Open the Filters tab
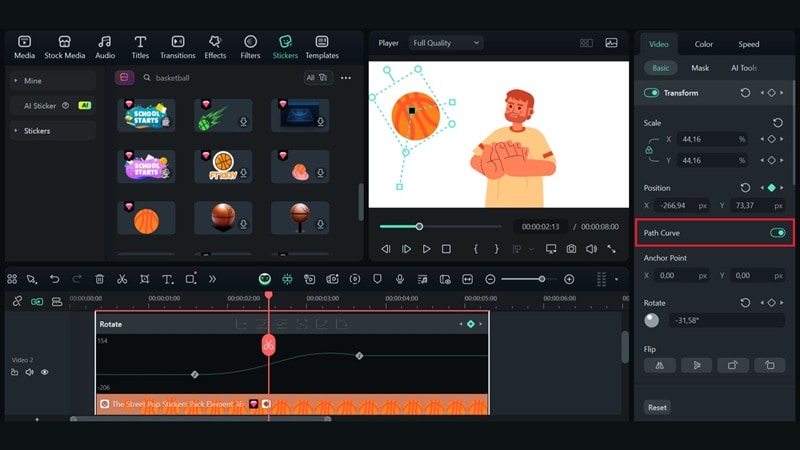 250,47
